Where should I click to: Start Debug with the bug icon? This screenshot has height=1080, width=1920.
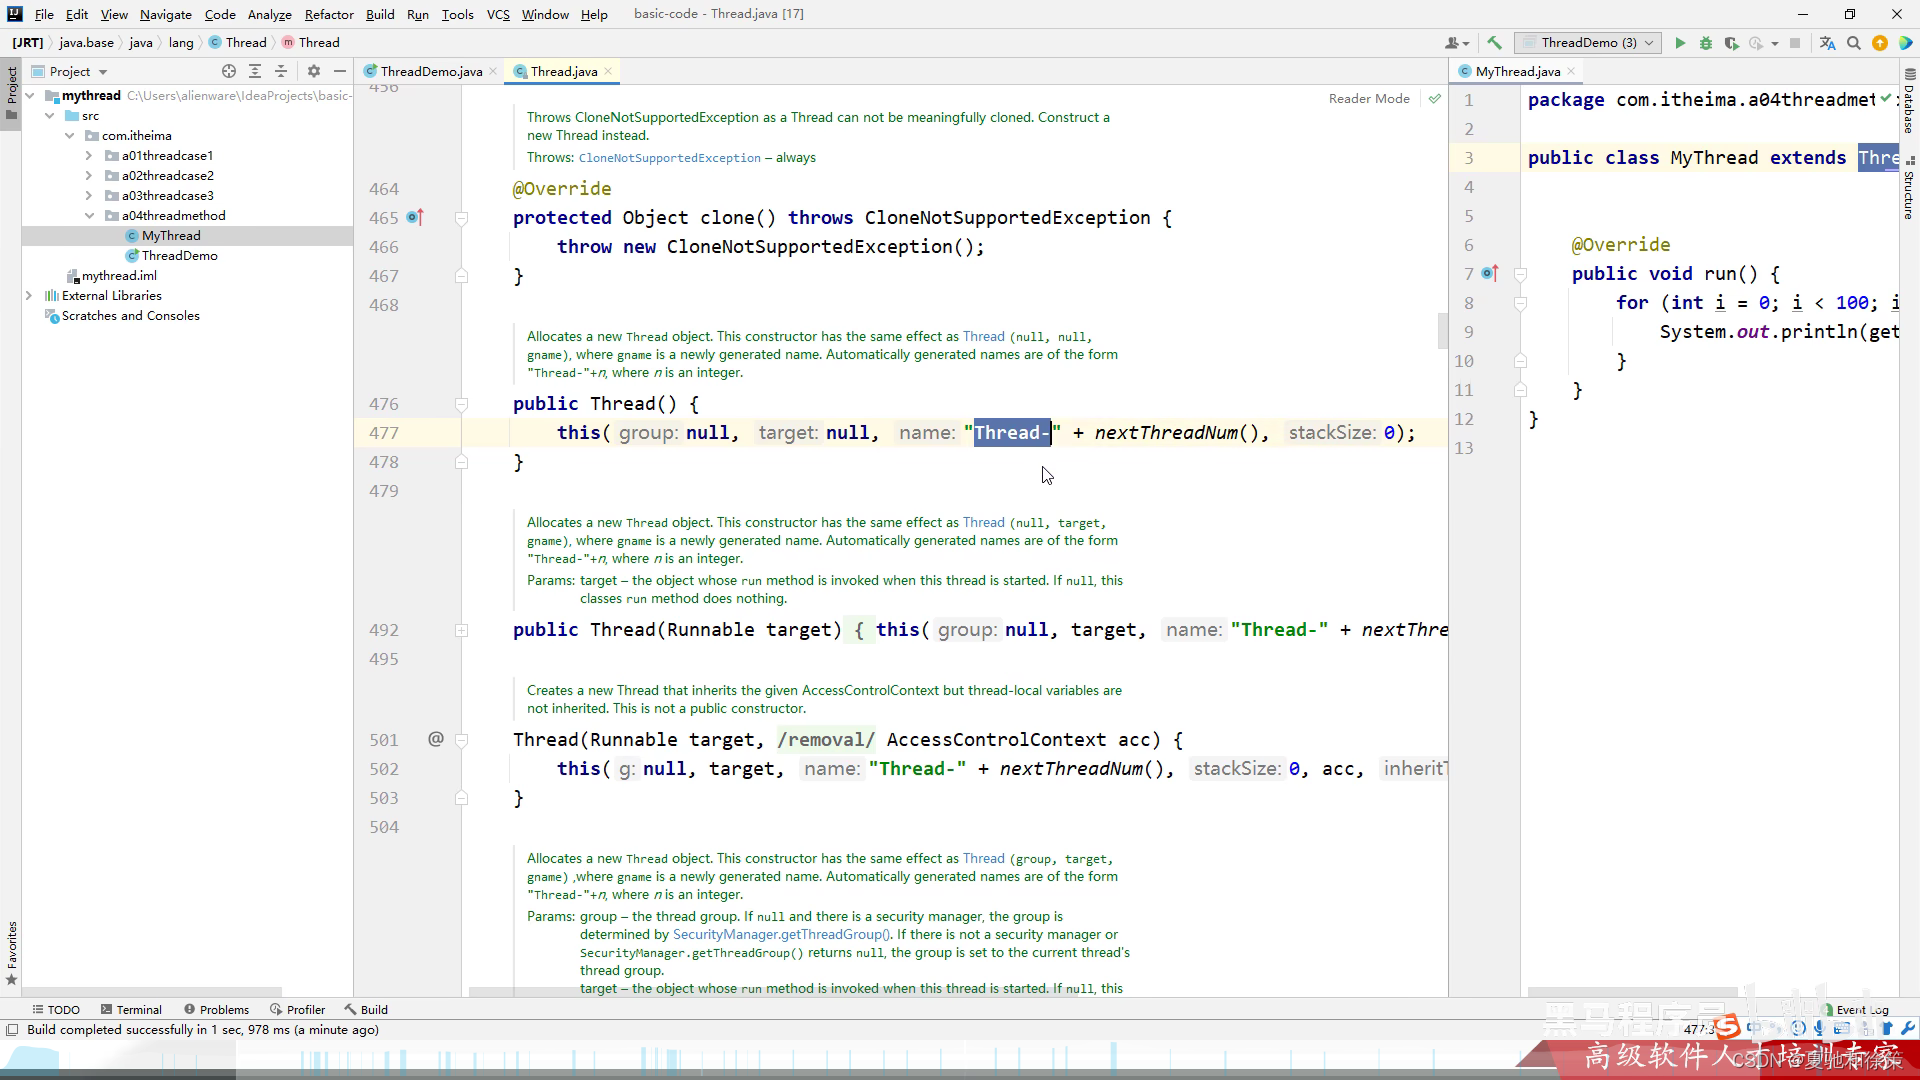[1706, 43]
